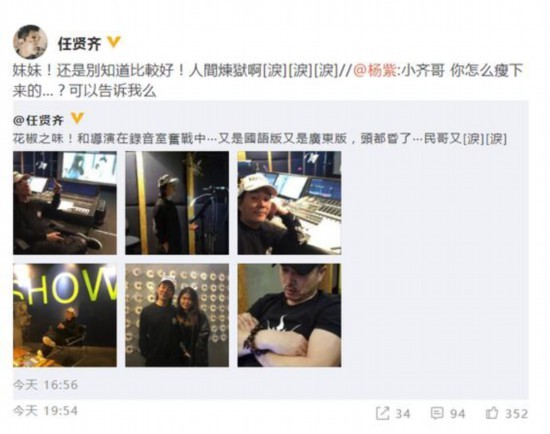Click the comment count 94
The width and height of the screenshot is (550, 434).
[x=457, y=414]
